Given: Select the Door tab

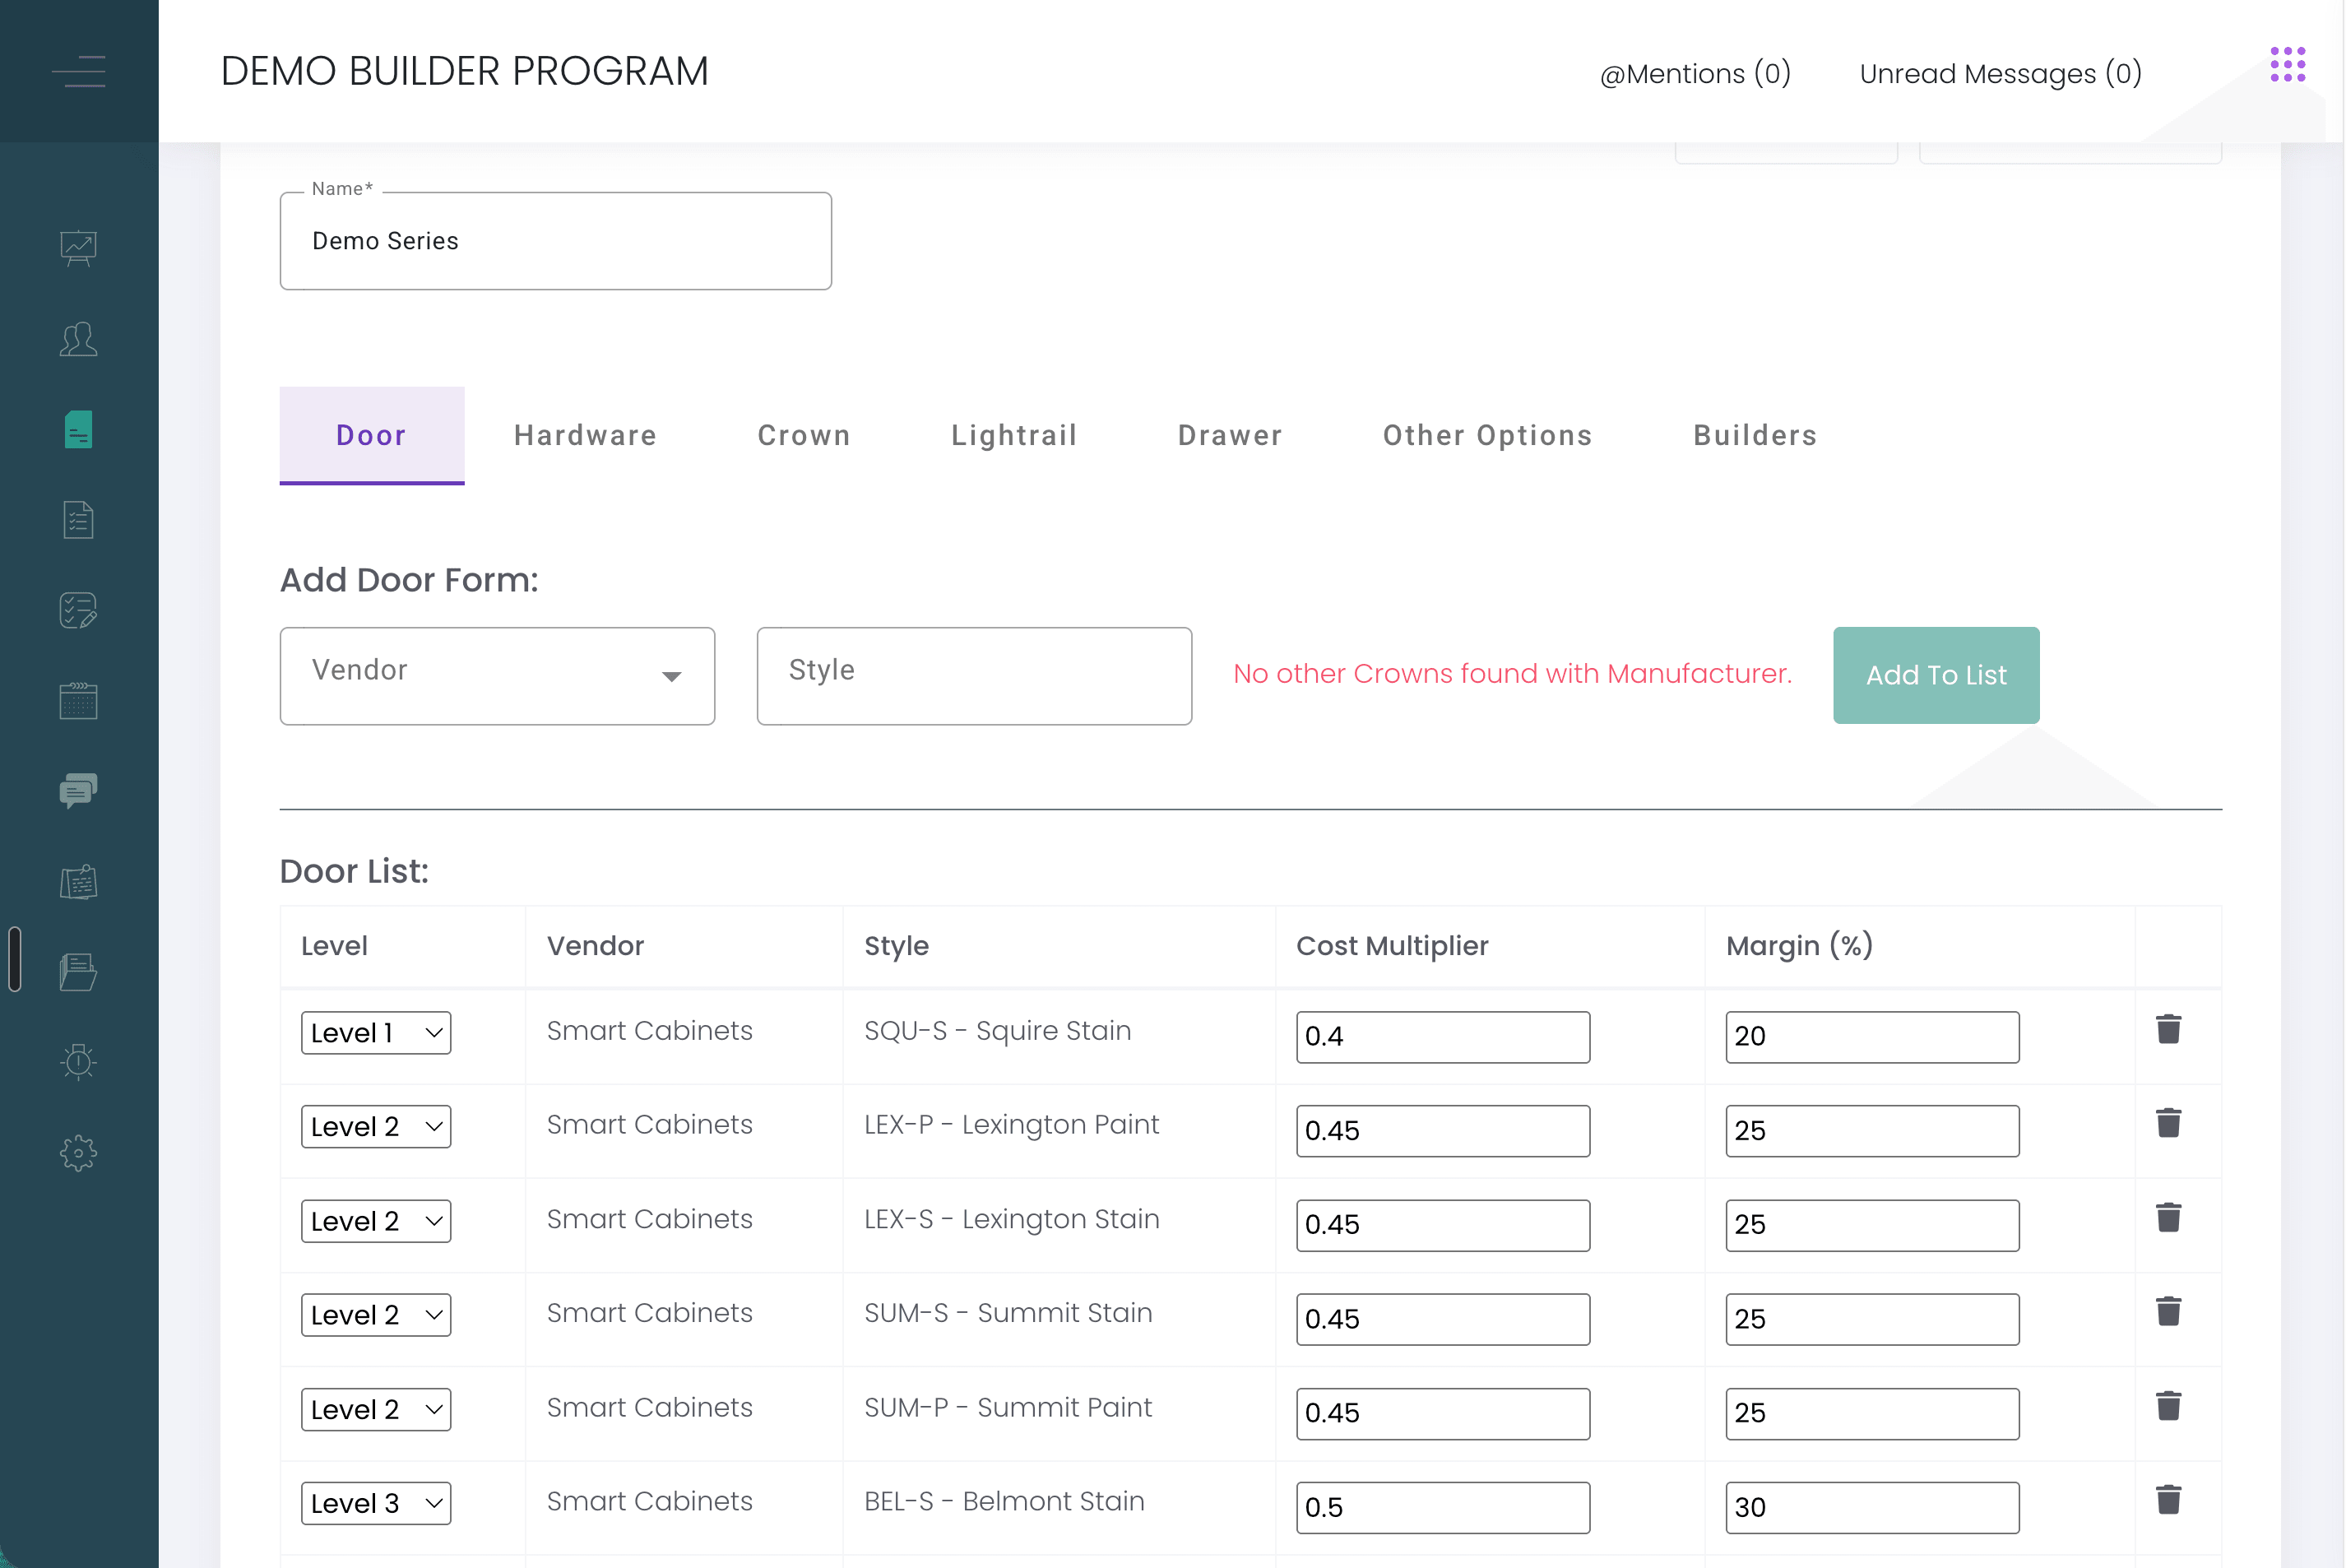Looking at the screenshot, I should 372,435.
